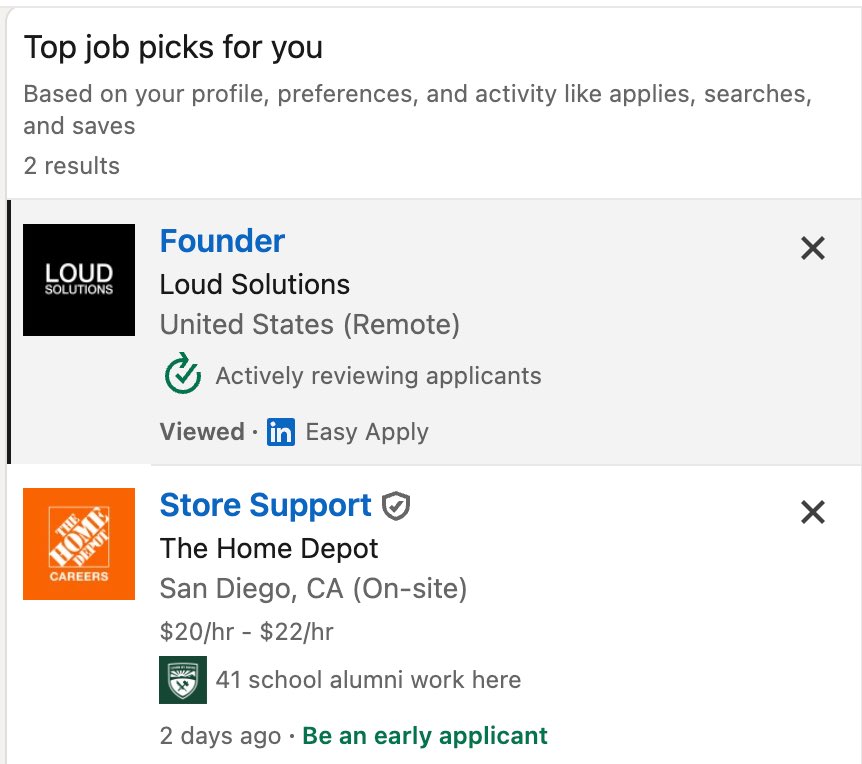Image resolution: width=862 pixels, height=764 pixels.
Task: Click the Loud Solutions company name
Action: coord(255,284)
